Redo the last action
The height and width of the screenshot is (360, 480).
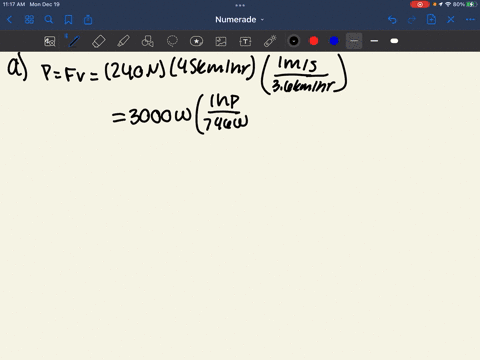(x=412, y=20)
